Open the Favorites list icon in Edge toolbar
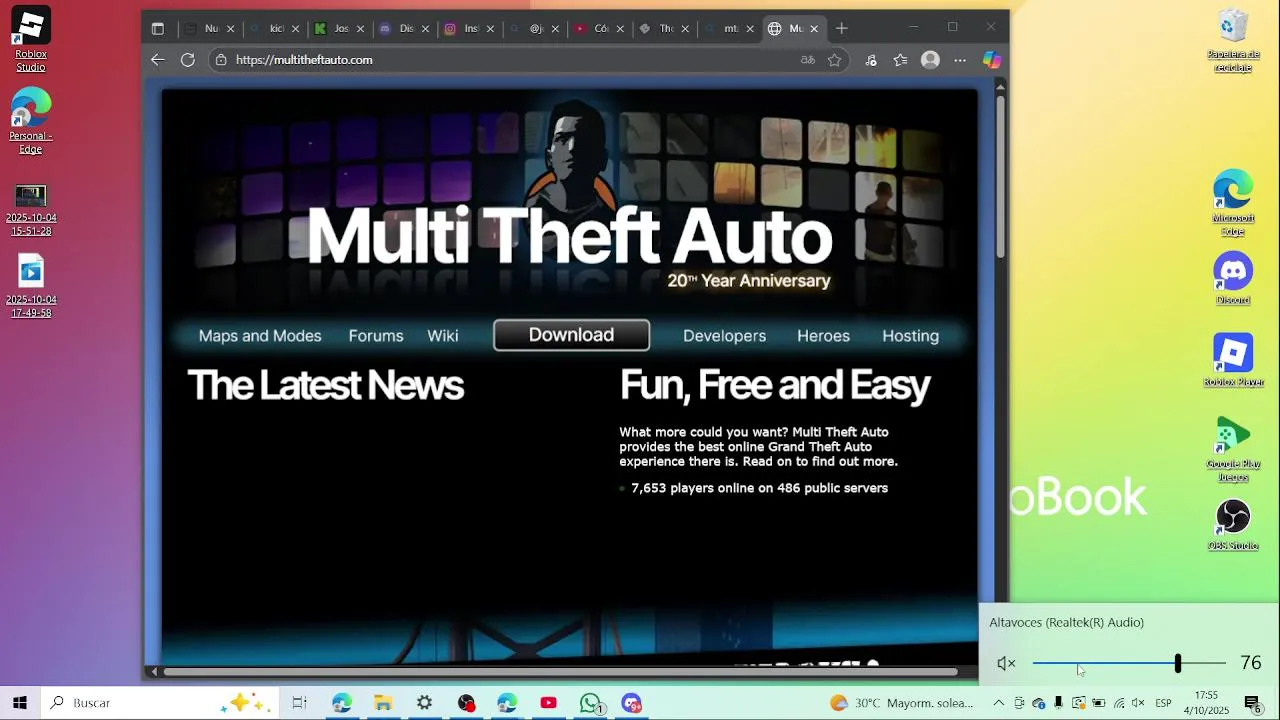 pyautogui.click(x=900, y=60)
